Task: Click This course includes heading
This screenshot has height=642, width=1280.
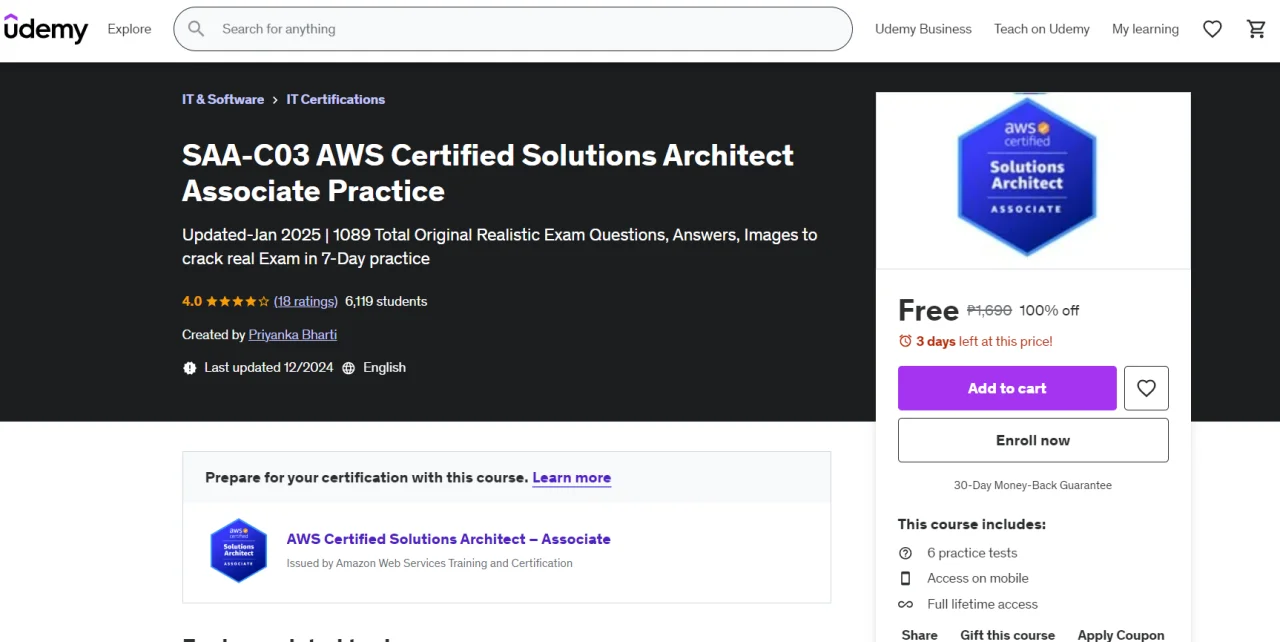Action: 972,524
